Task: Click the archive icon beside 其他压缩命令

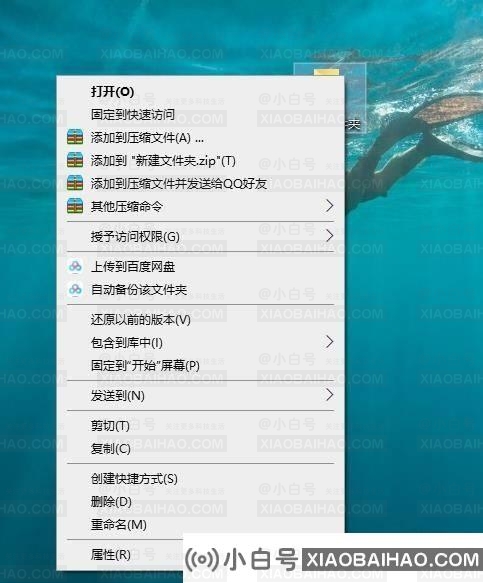Action: [x=75, y=206]
